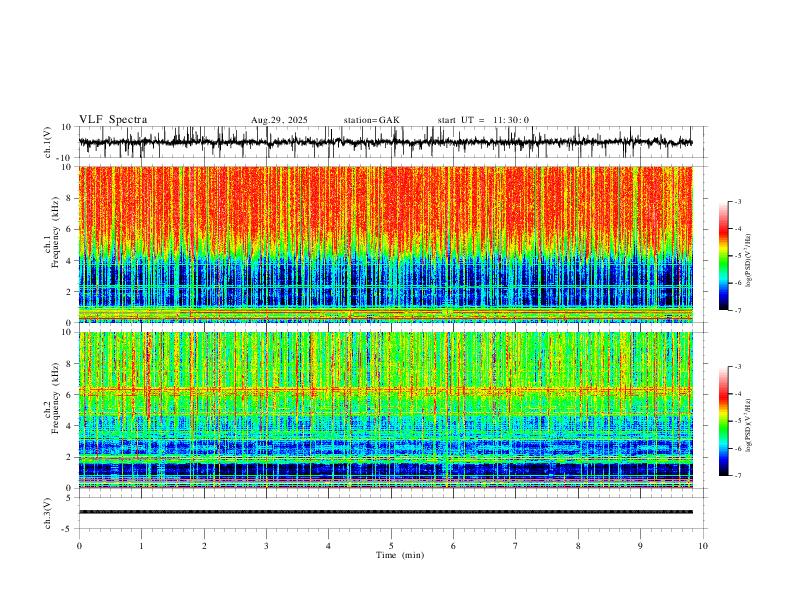Click the '8' kHz tick on ch.1 spectrogram axis
The height and width of the screenshot is (612, 792).
(69, 198)
